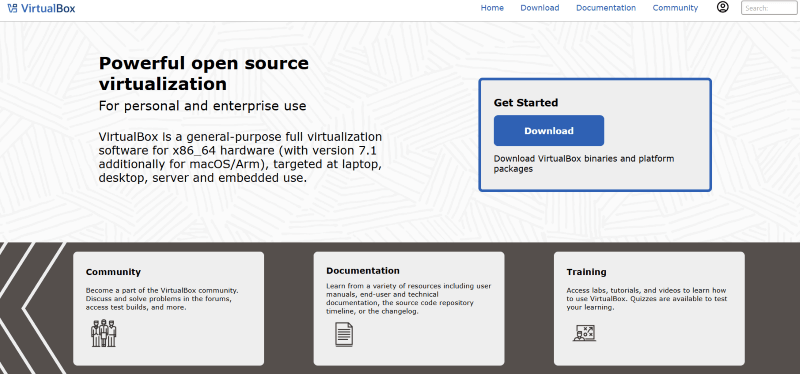This screenshot has width=800, height=374.
Task: Focus the Search input field
Action: [769, 8]
